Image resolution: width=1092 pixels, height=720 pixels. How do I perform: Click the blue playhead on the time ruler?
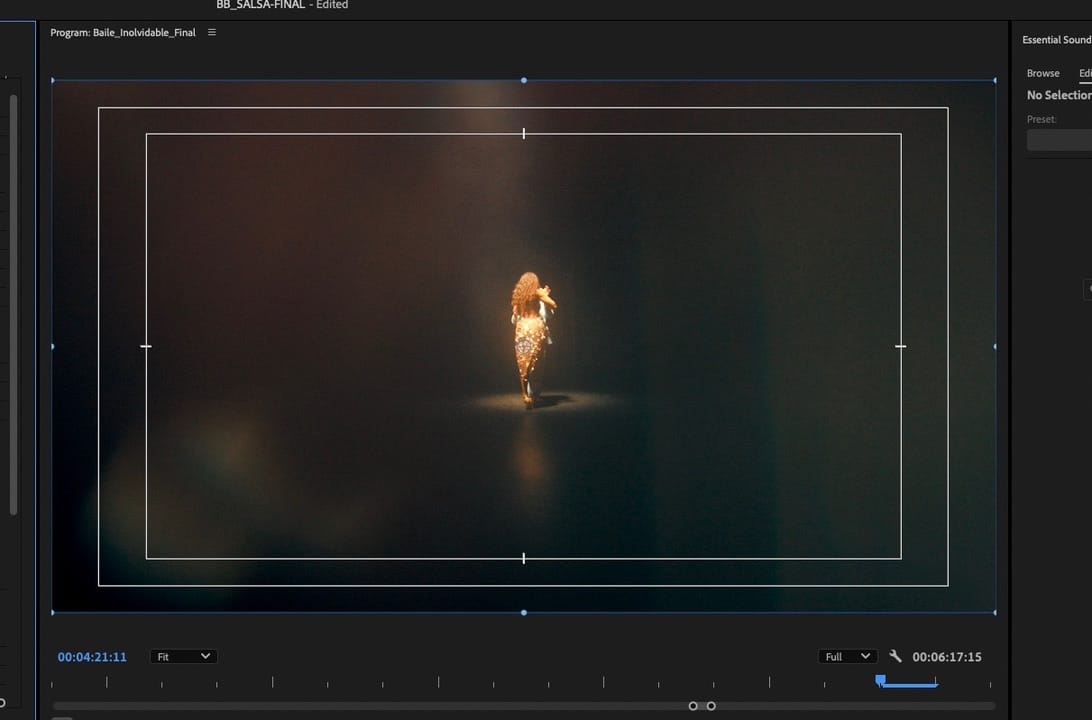(880, 680)
